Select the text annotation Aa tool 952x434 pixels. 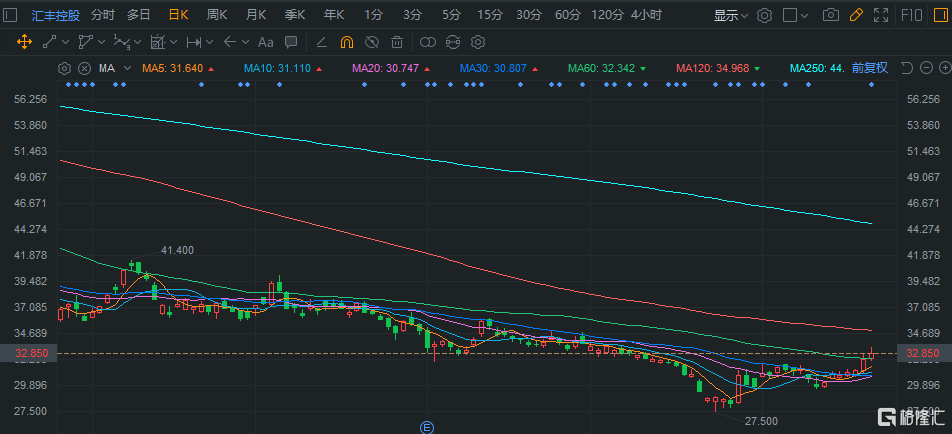click(265, 42)
